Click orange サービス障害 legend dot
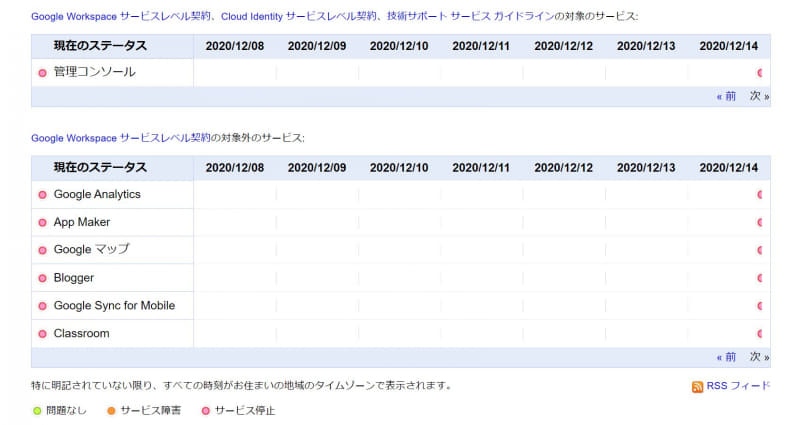This screenshot has width=800, height=425. coord(111,411)
